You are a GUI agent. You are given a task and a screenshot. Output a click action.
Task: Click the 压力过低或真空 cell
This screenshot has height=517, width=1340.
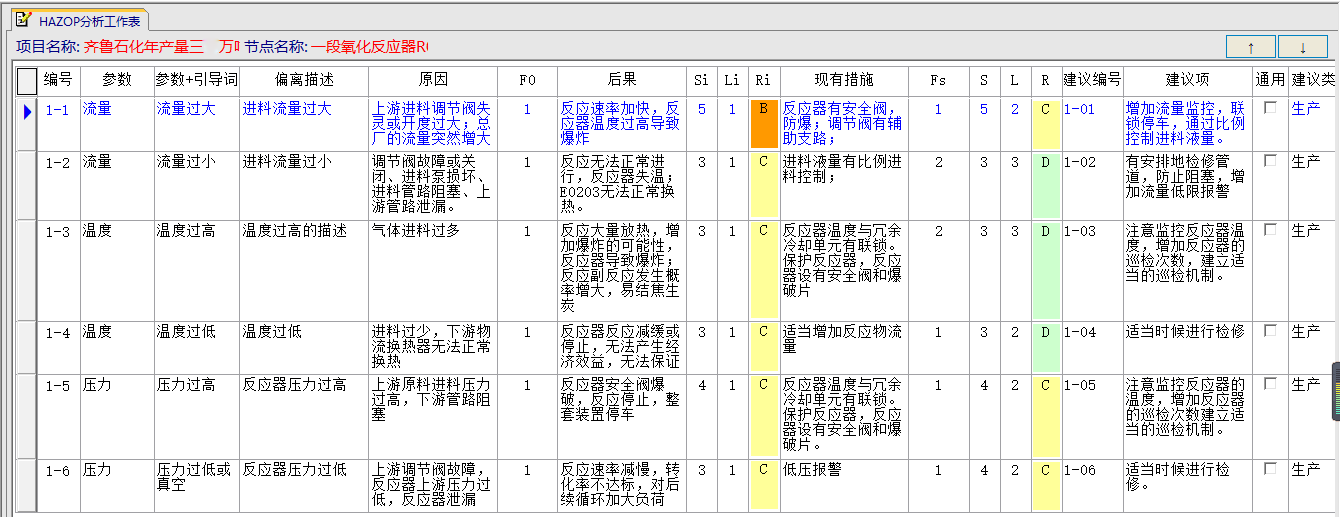[196, 486]
